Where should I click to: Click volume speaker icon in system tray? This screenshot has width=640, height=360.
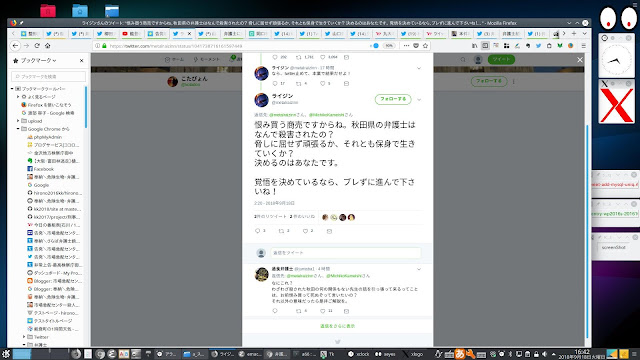(x=545, y=354)
